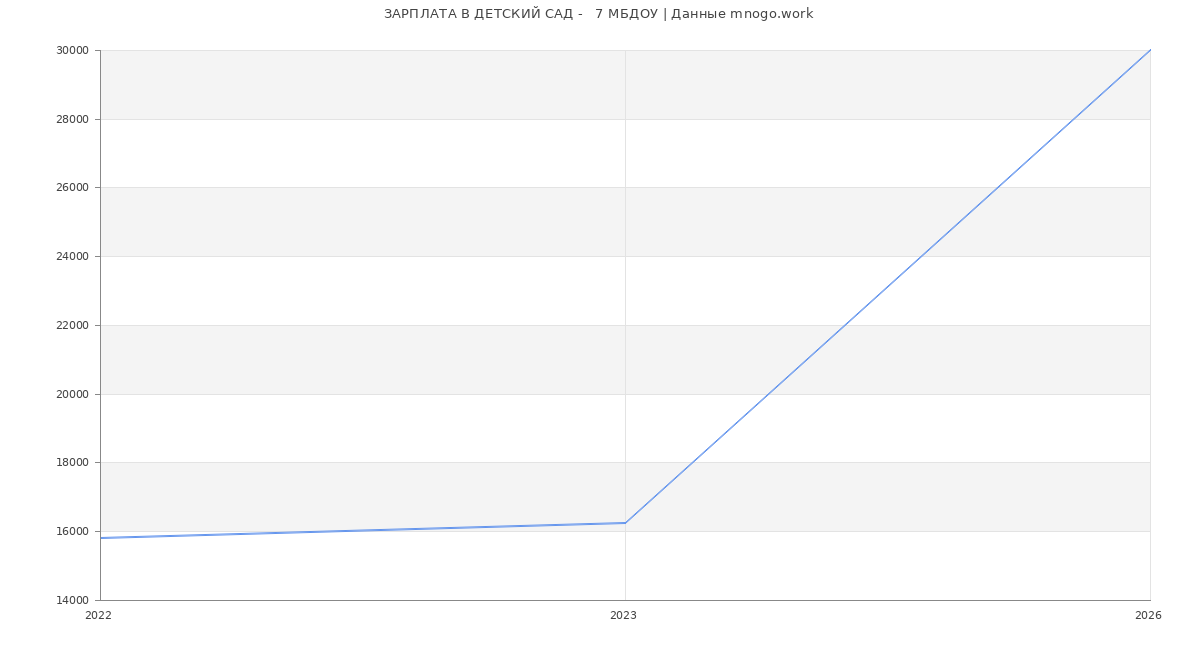Click the 2022 x-axis label

coord(99,616)
